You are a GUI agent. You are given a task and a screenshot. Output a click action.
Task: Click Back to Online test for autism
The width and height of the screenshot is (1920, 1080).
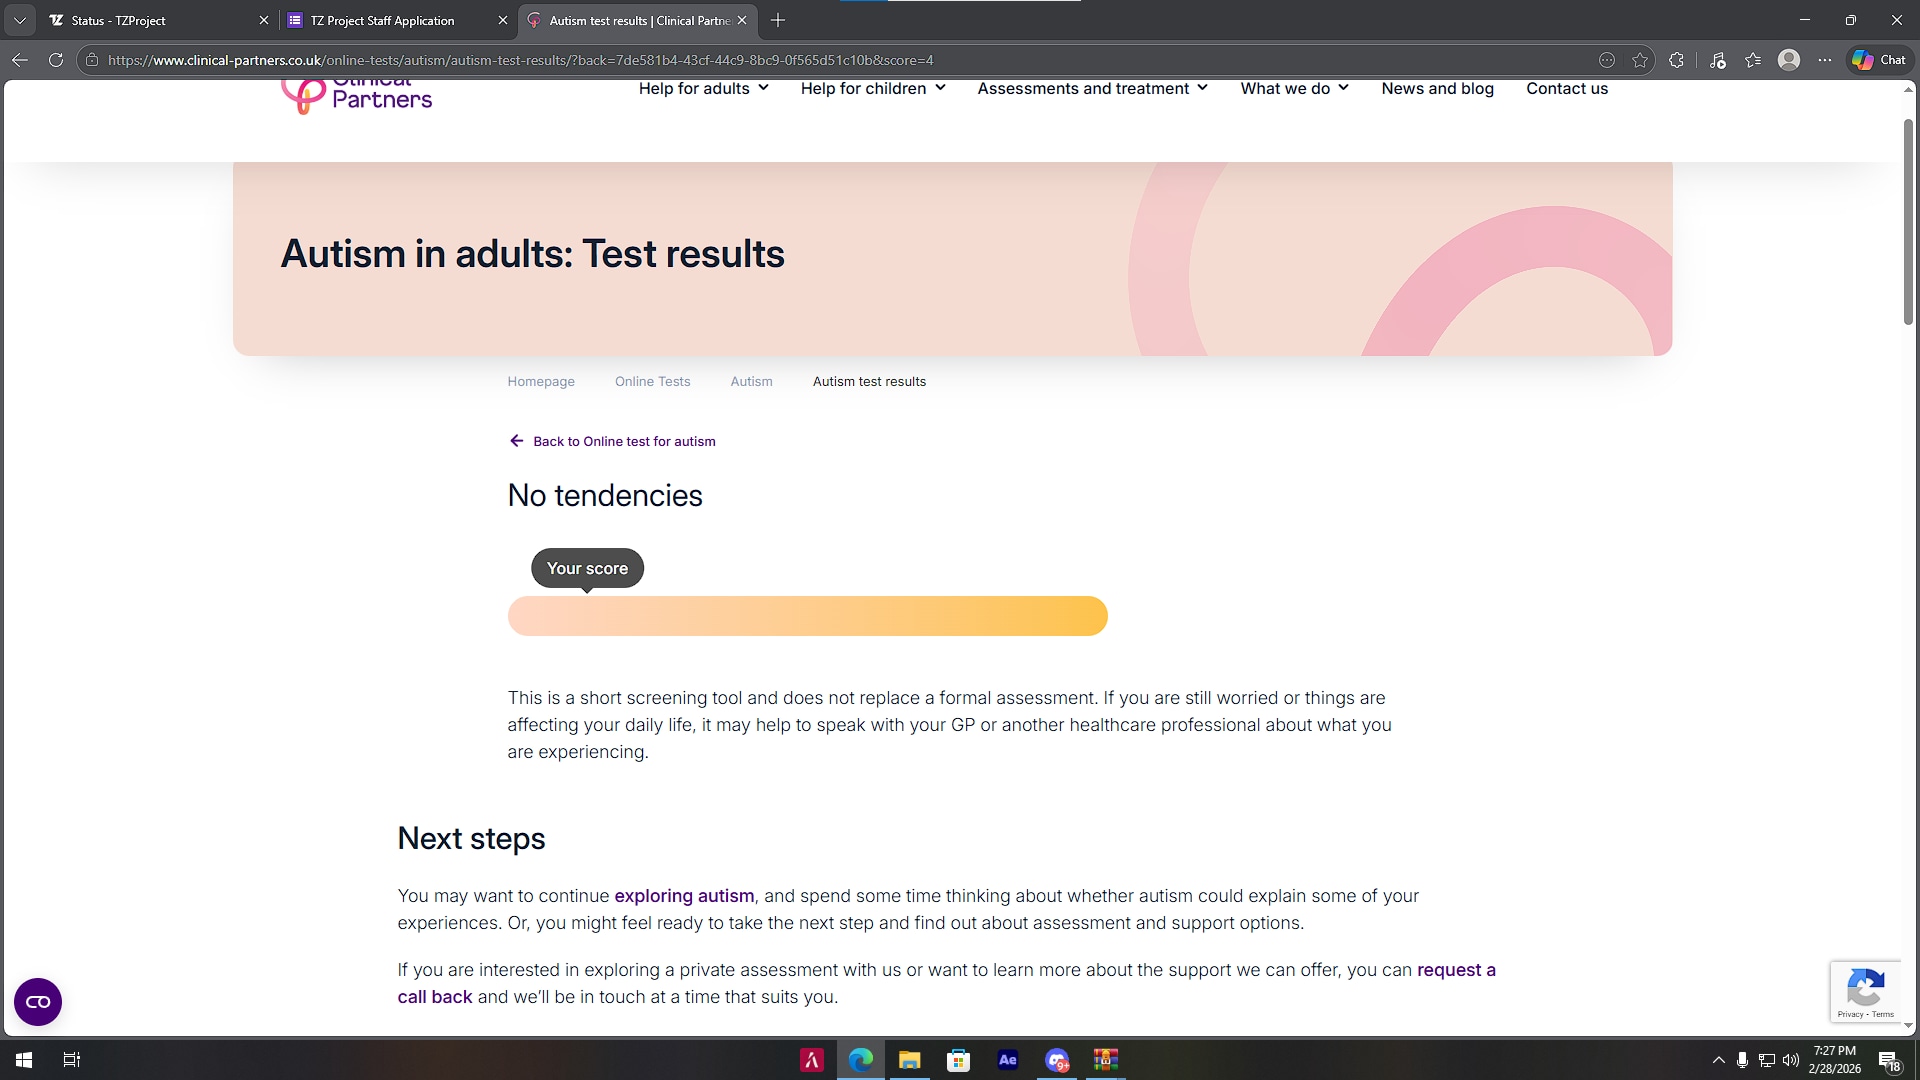click(x=623, y=441)
